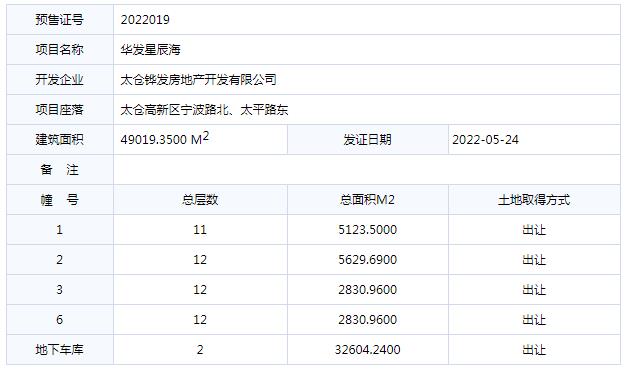Select the 项目座落 label
This screenshot has height=371, width=625.
[60, 110]
